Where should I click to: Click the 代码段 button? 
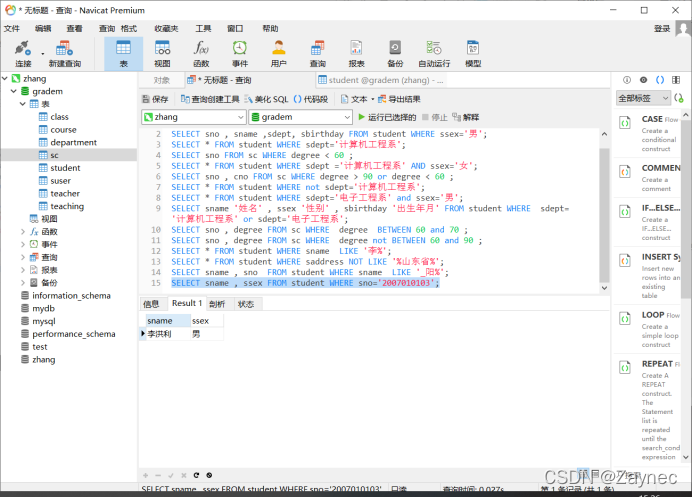[x=311, y=99]
